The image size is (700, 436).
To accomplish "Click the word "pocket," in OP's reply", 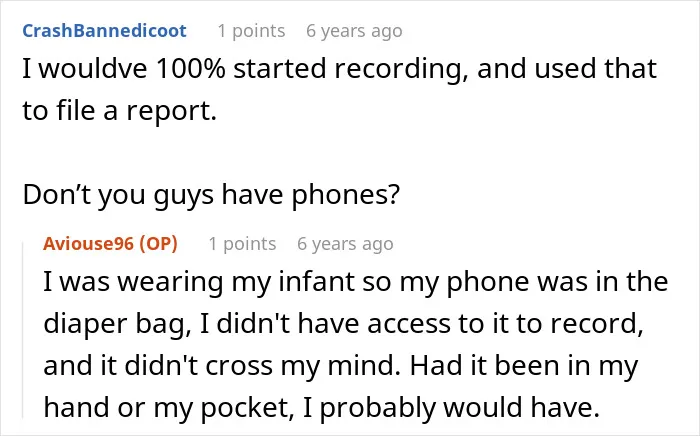I will point(246,408).
